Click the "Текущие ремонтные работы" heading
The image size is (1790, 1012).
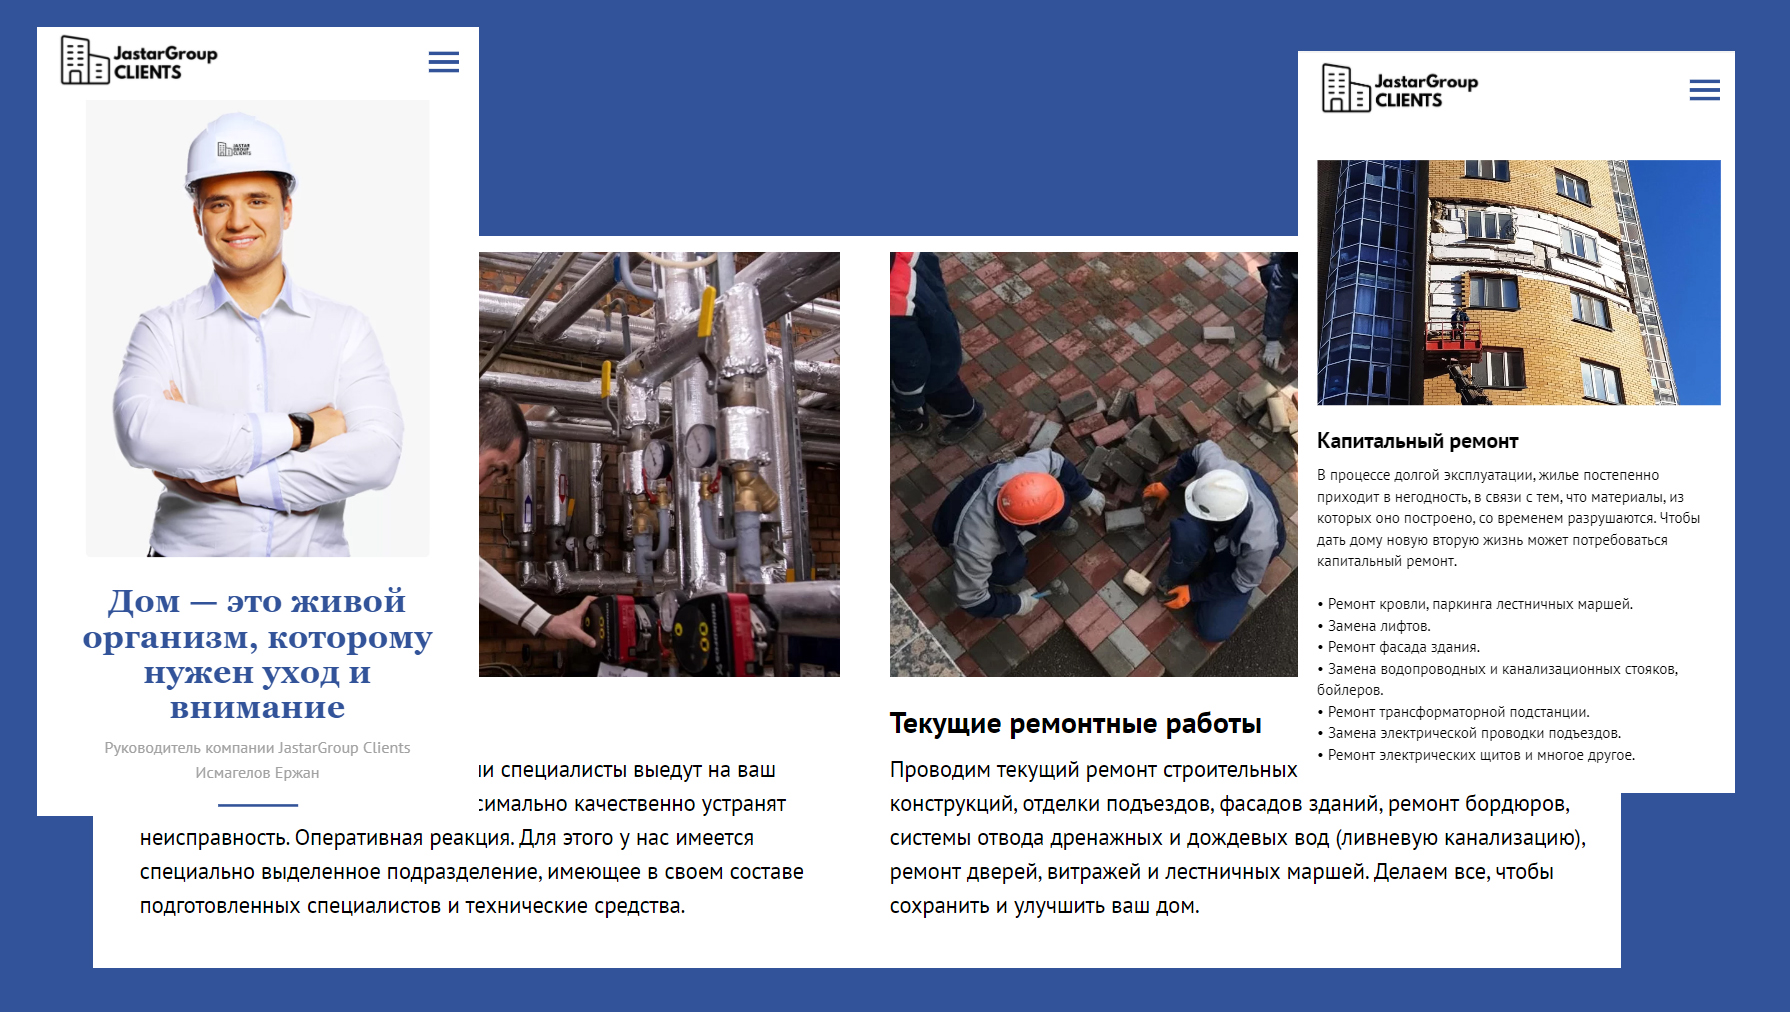[x=1075, y=723]
